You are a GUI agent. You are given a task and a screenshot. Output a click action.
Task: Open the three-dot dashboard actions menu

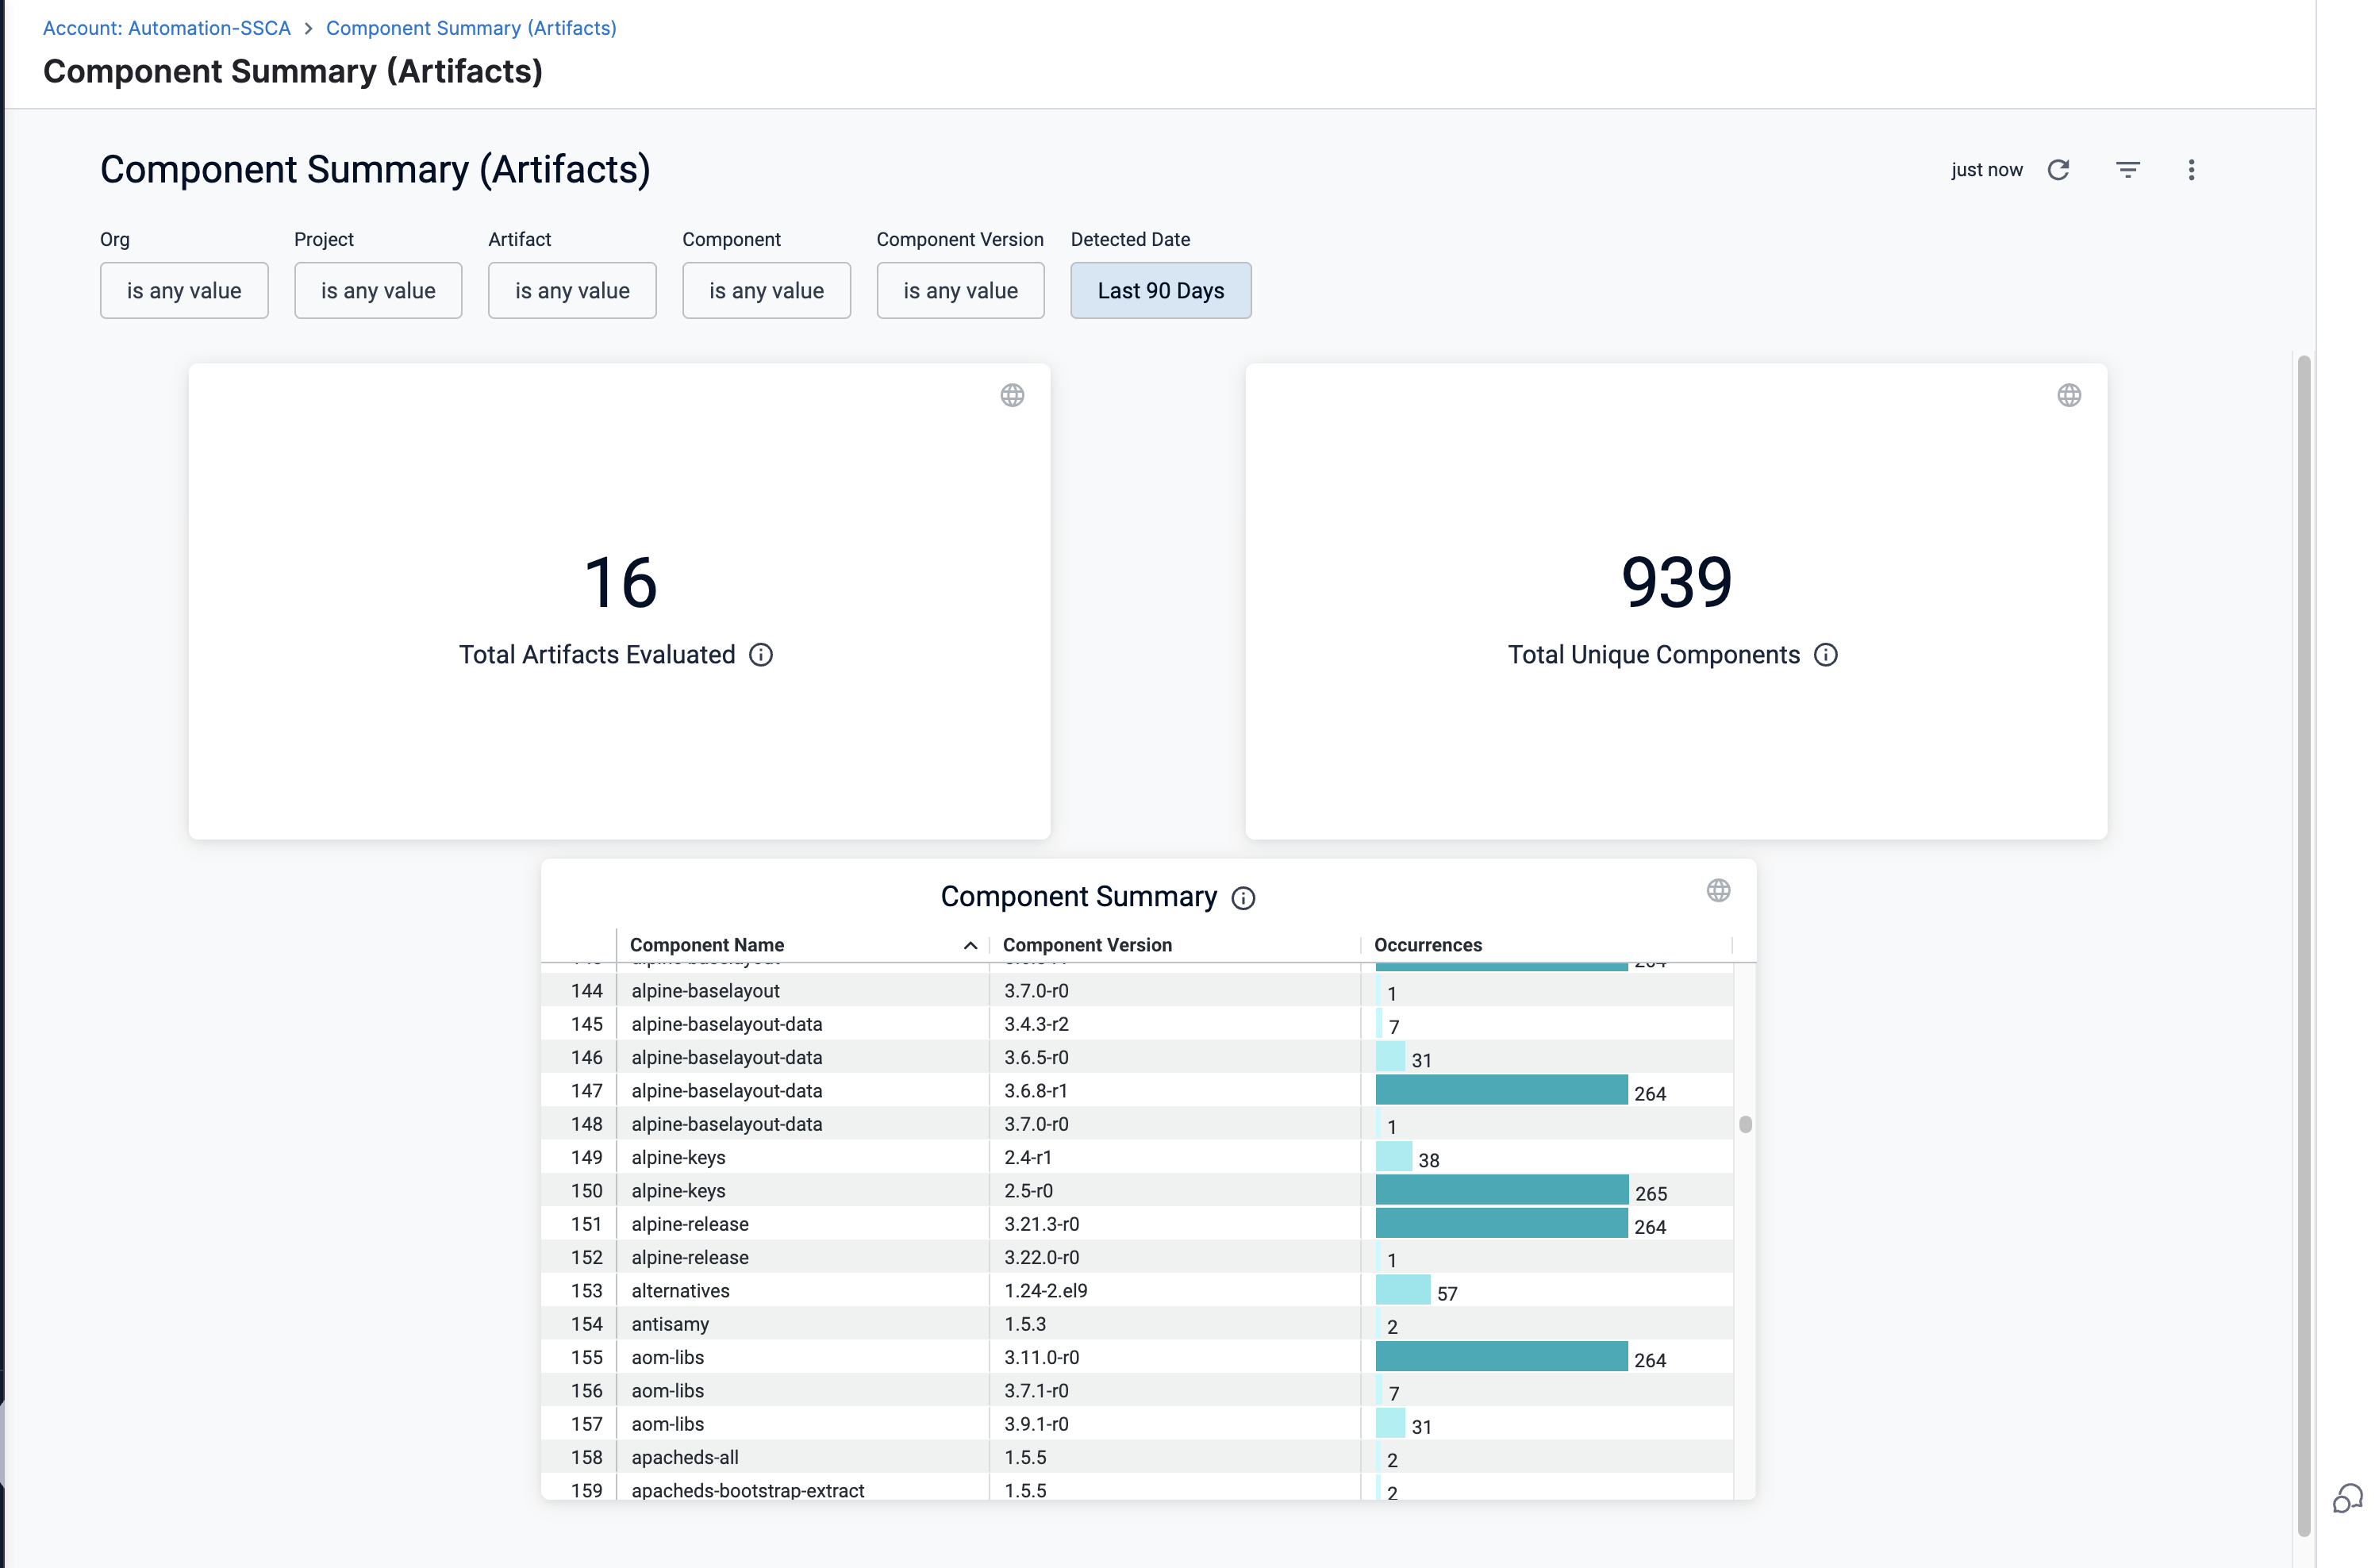point(2190,170)
